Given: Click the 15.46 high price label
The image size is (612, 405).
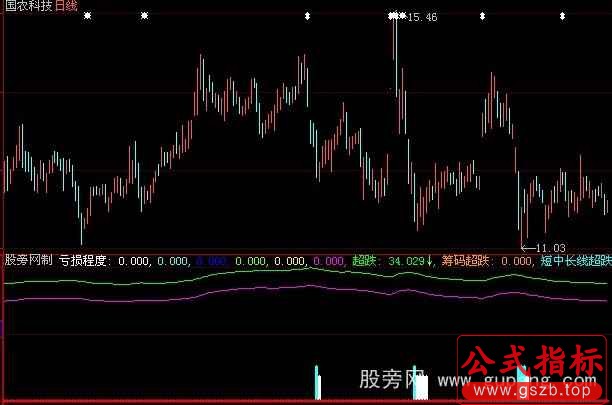Looking at the screenshot, I should [422, 17].
